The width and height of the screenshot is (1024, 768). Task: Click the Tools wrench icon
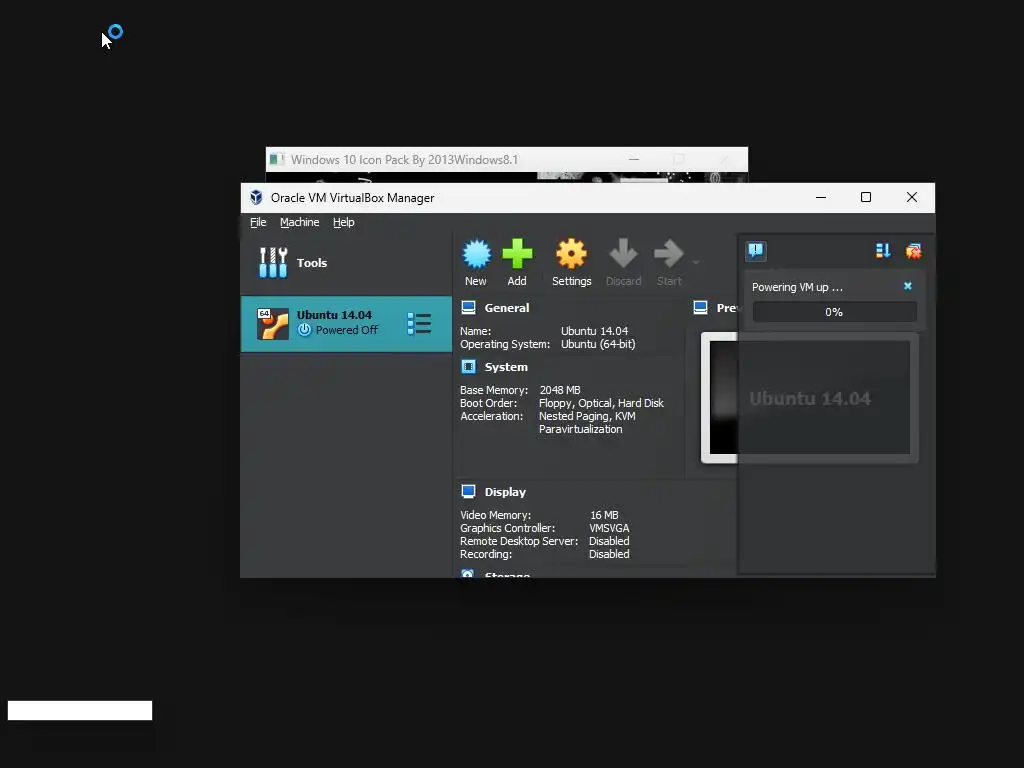[x=273, y=263]
